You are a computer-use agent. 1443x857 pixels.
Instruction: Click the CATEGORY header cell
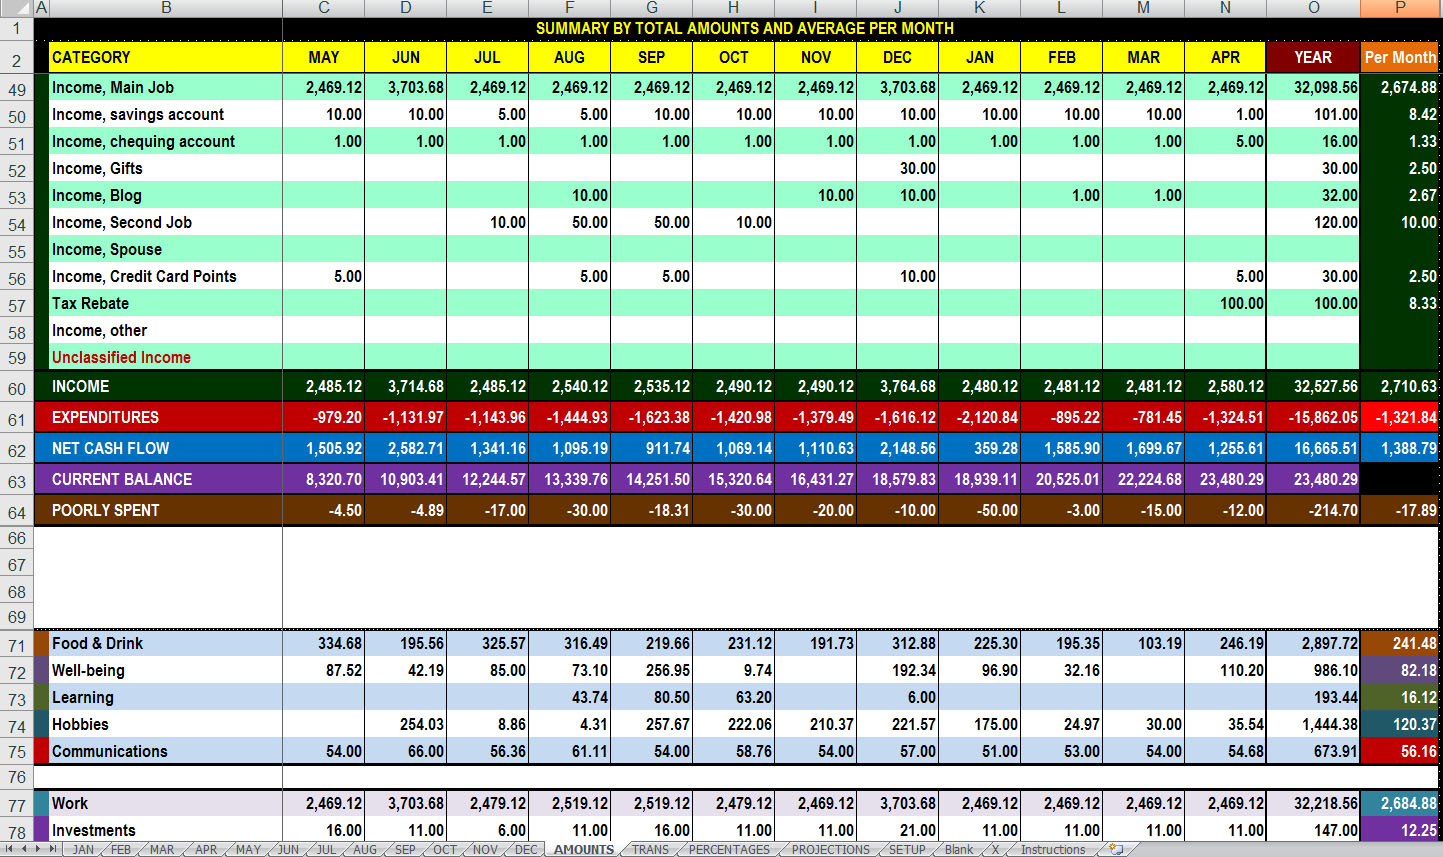165,58
